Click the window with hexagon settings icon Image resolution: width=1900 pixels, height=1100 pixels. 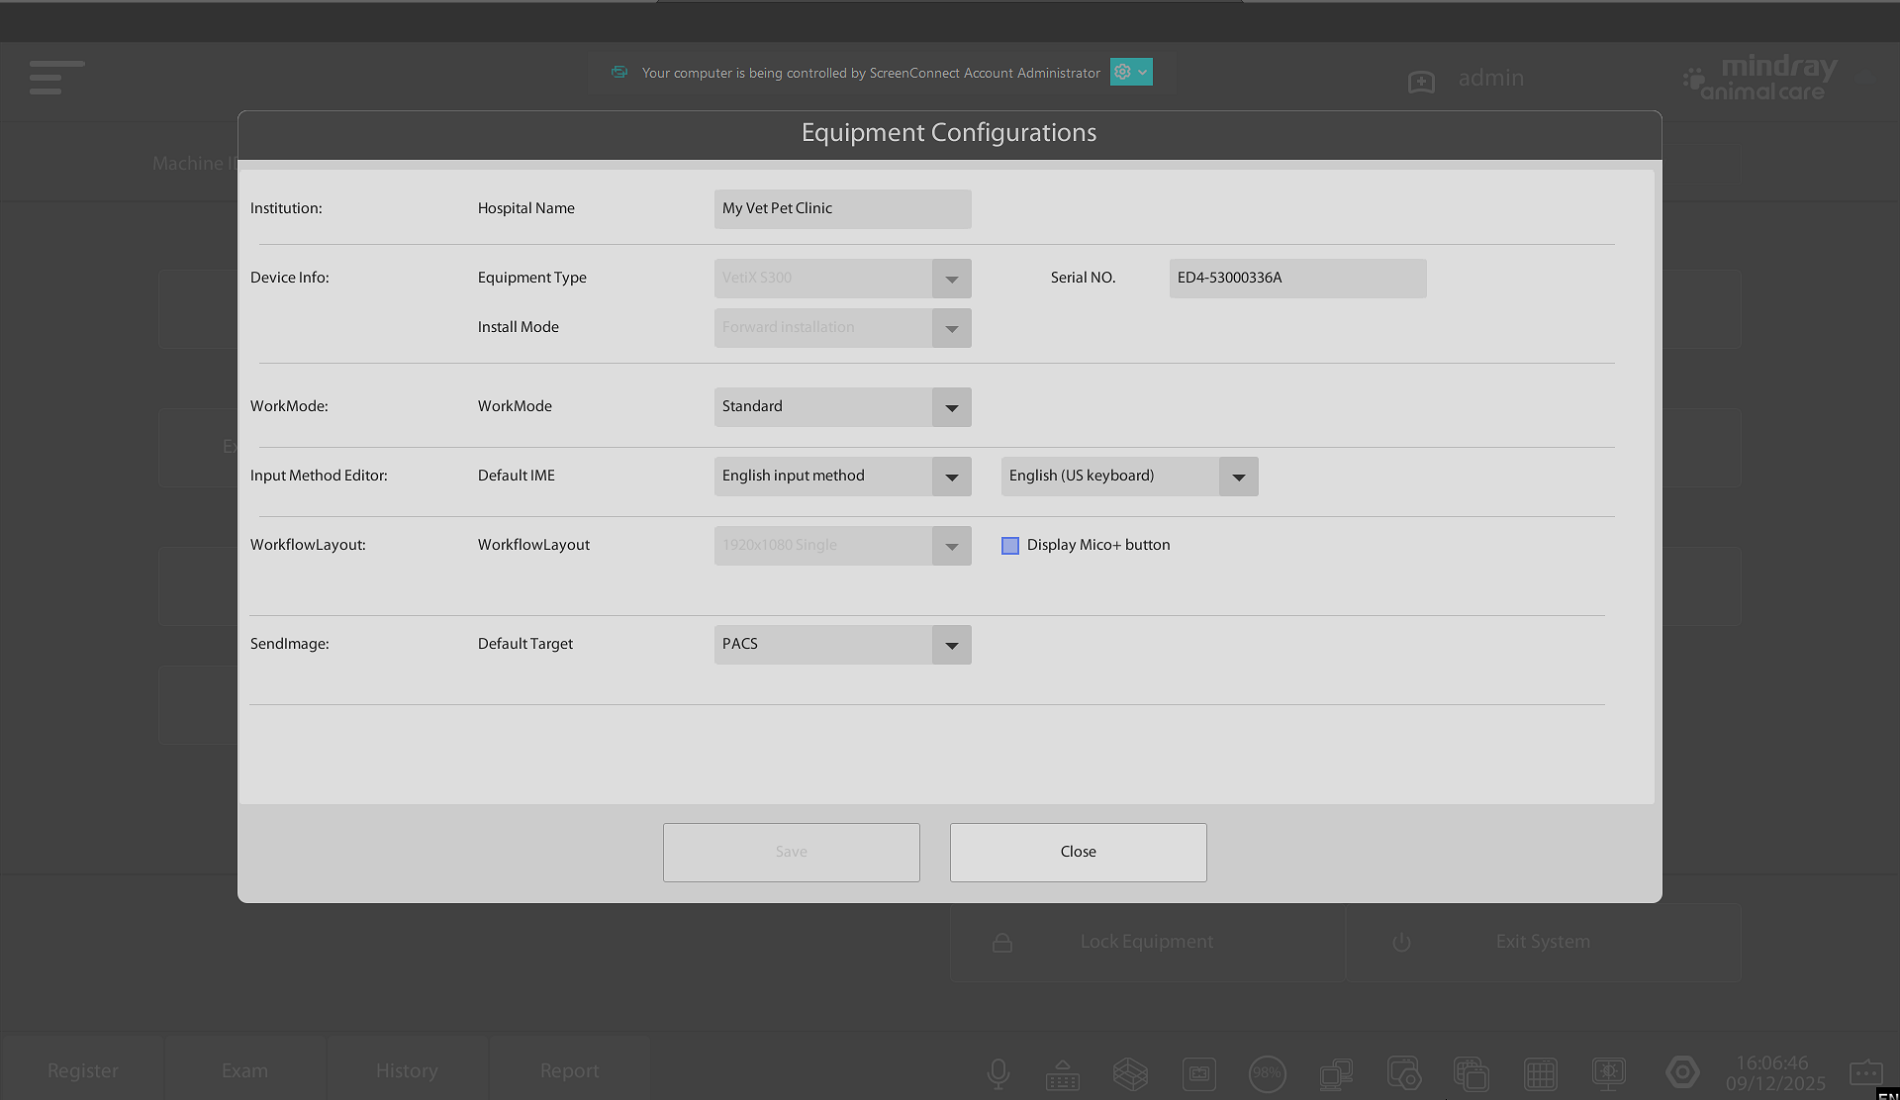click(1404, 1074)
